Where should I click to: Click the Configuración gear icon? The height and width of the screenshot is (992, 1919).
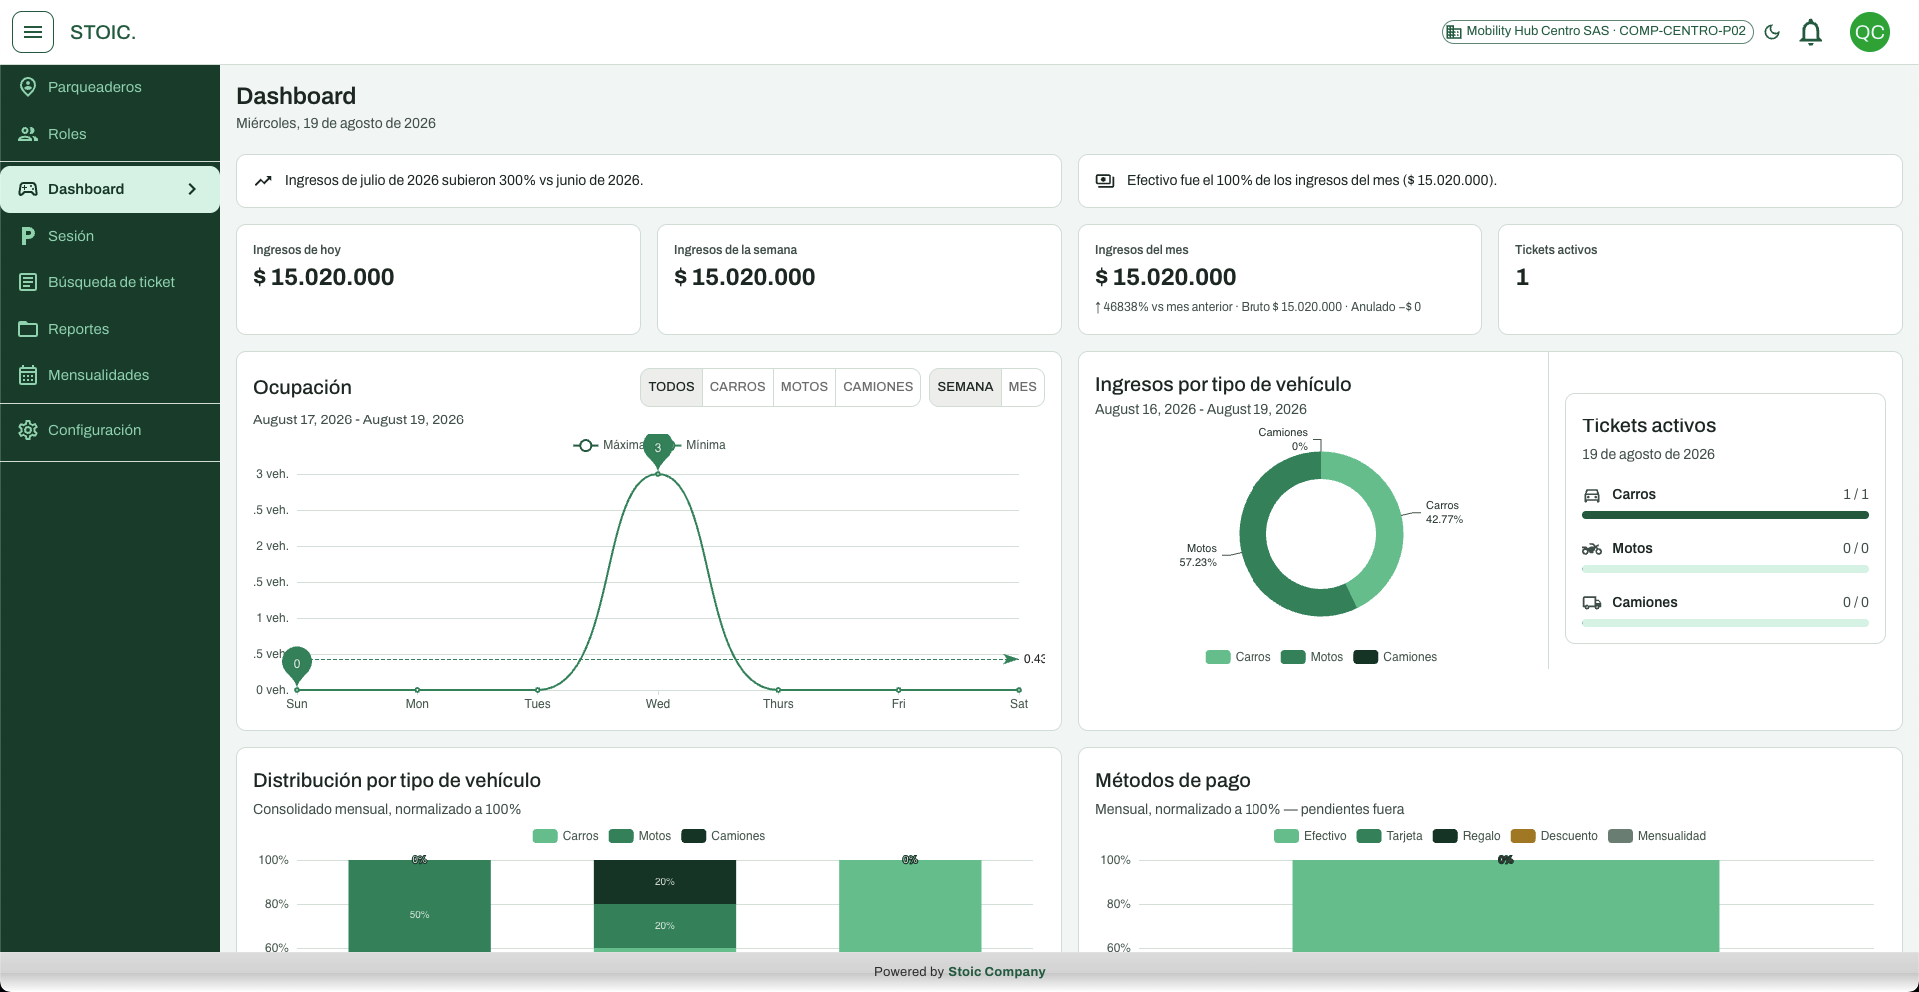pos(28,430)
